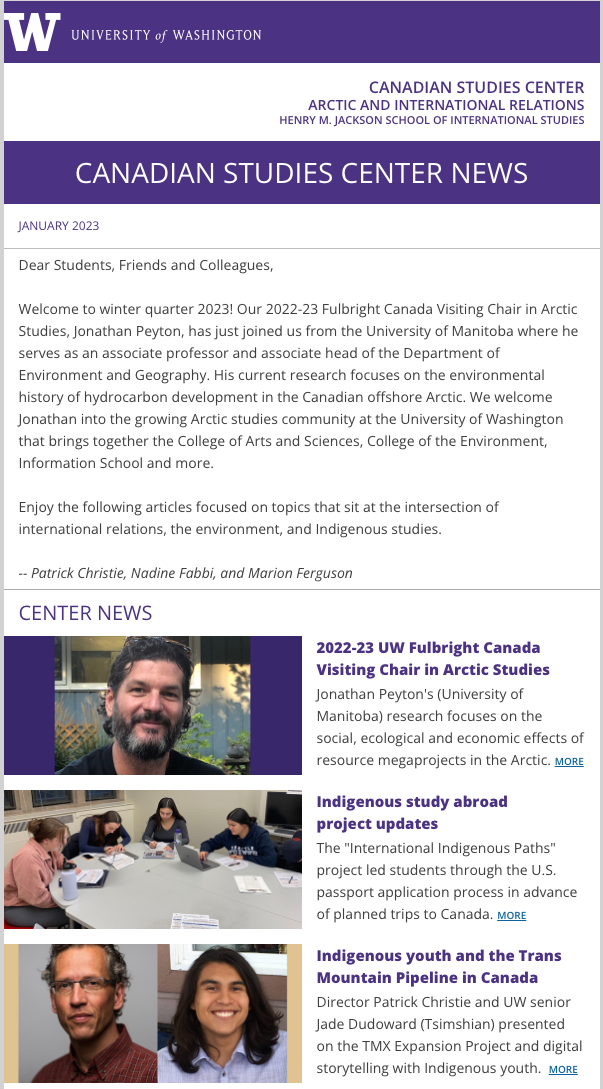Click Arctic and International Relations heading

[x=446, y=105]
